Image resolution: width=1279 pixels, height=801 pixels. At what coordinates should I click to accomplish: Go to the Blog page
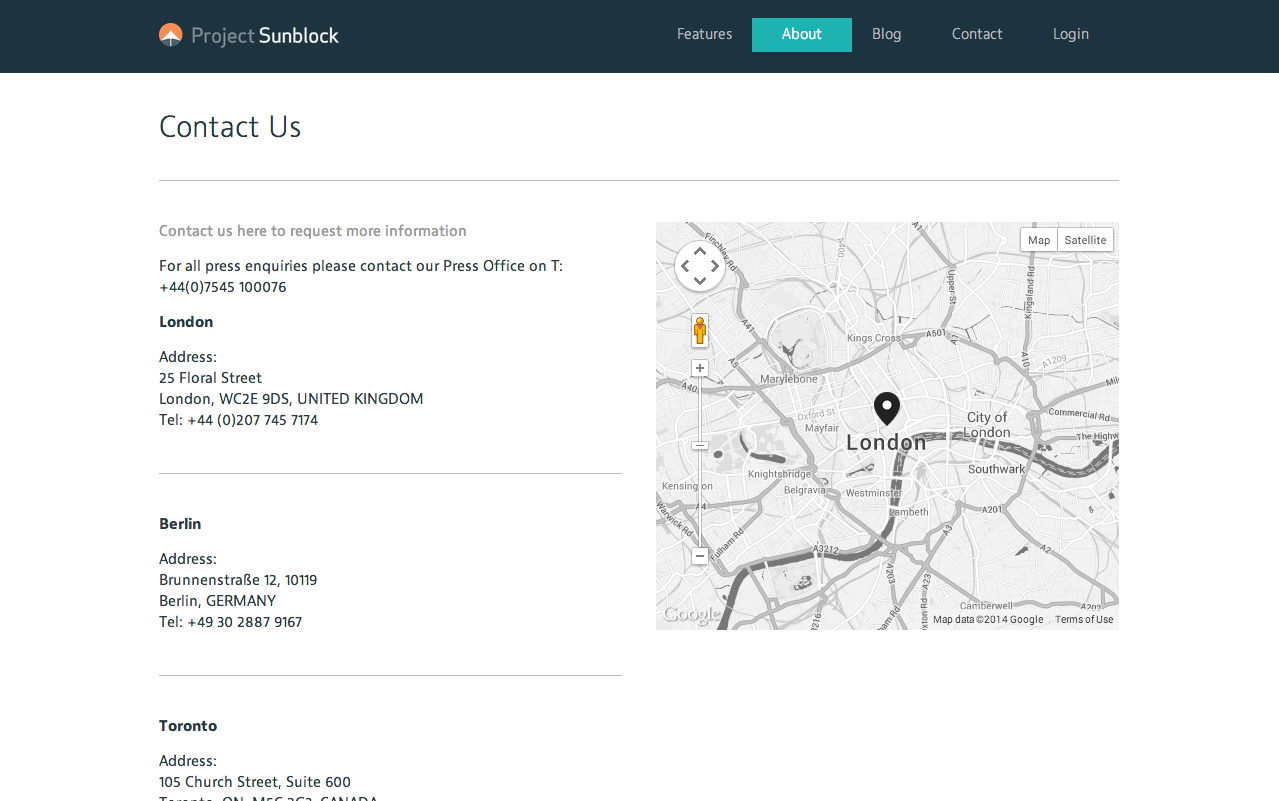click(887, 34)
